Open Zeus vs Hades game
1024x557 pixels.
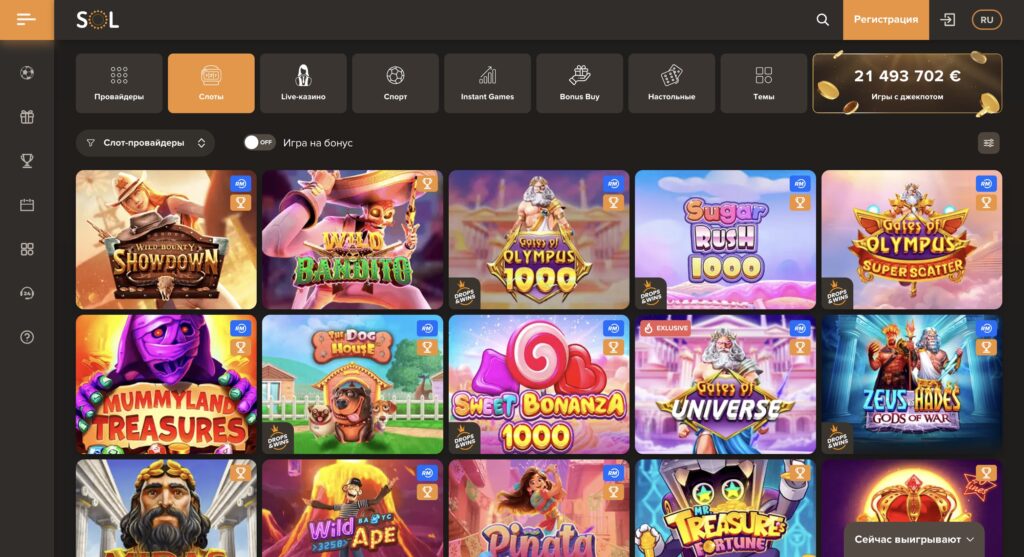(x=912, y=385)
